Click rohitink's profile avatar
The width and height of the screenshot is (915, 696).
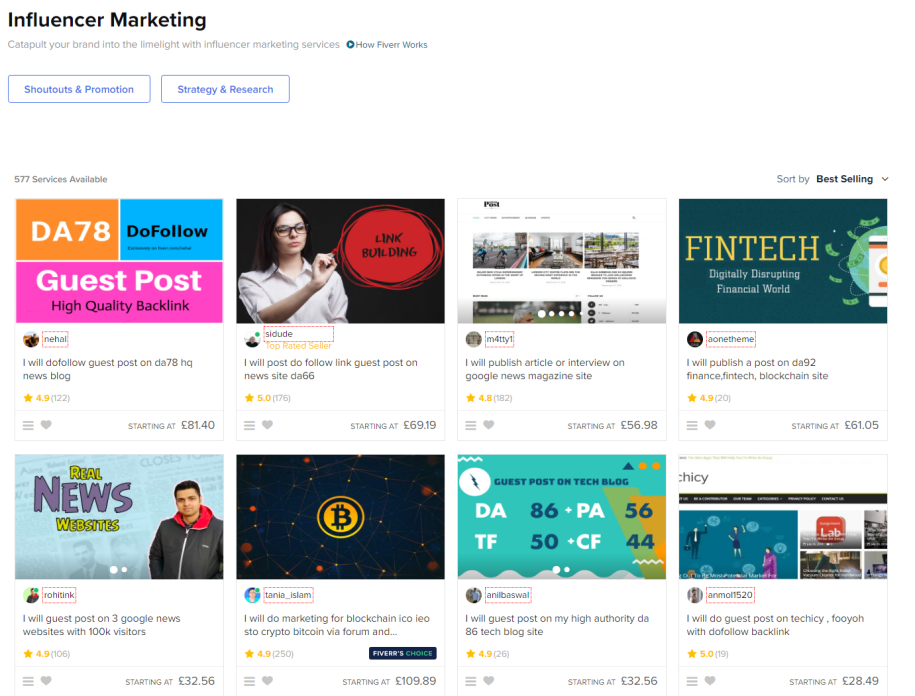pyautogui.click(x=31, y=595)
